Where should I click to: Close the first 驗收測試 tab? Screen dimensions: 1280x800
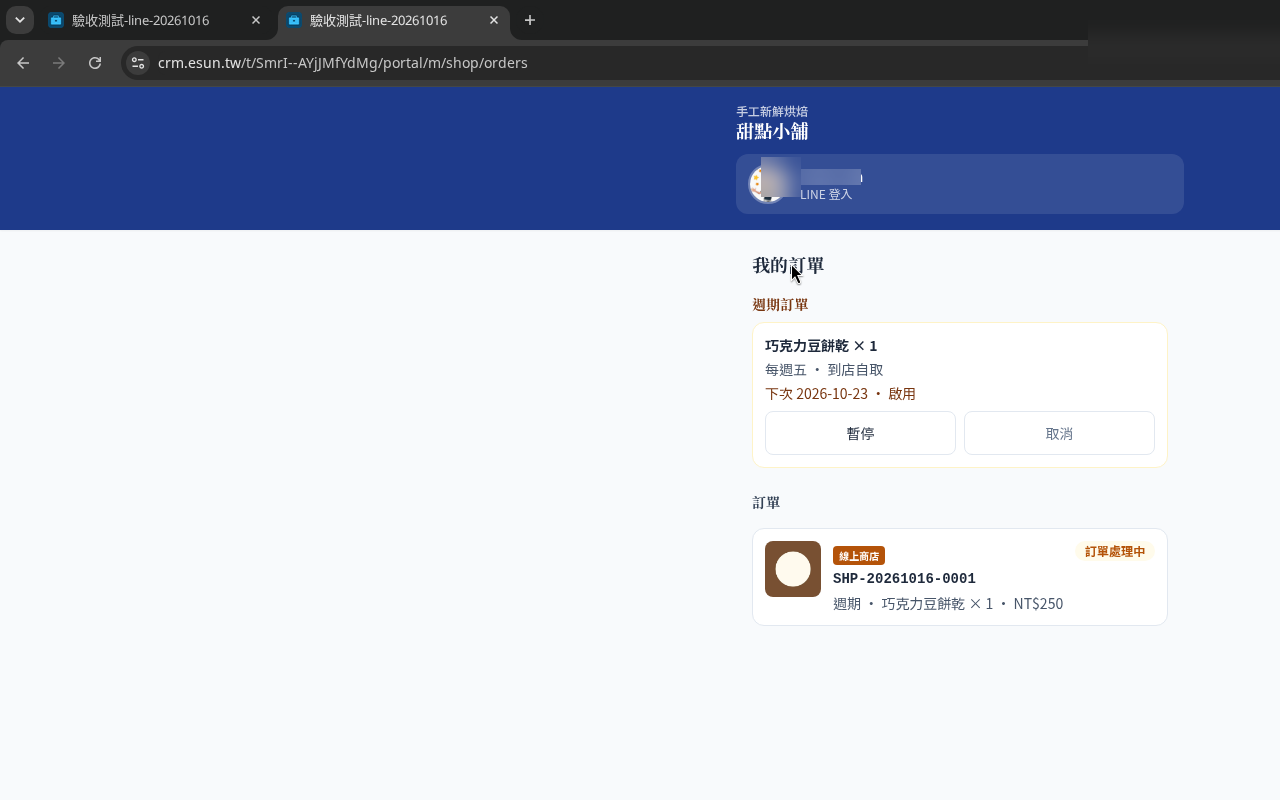pyautogui.click(x=256, y=20)
